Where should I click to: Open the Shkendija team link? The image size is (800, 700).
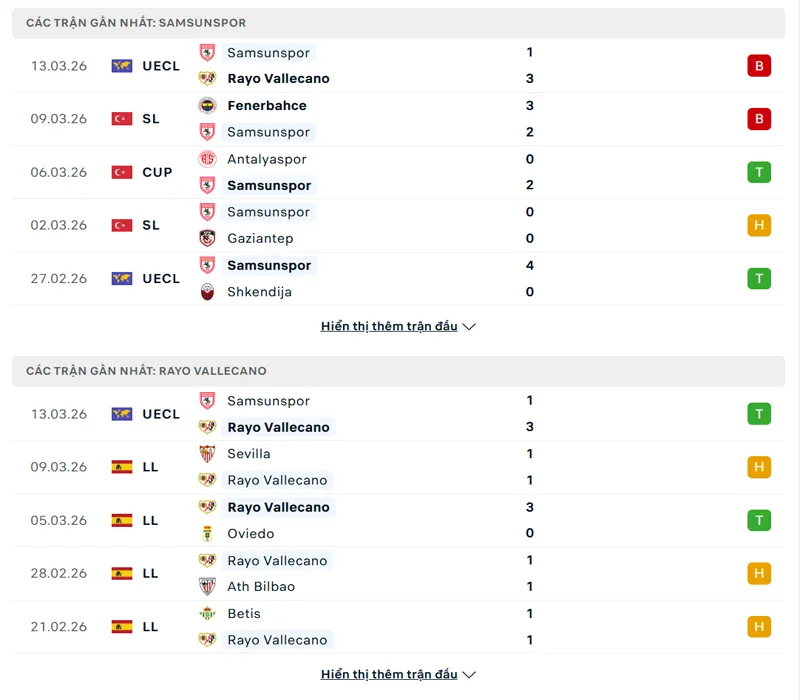(x=259, y=292)
